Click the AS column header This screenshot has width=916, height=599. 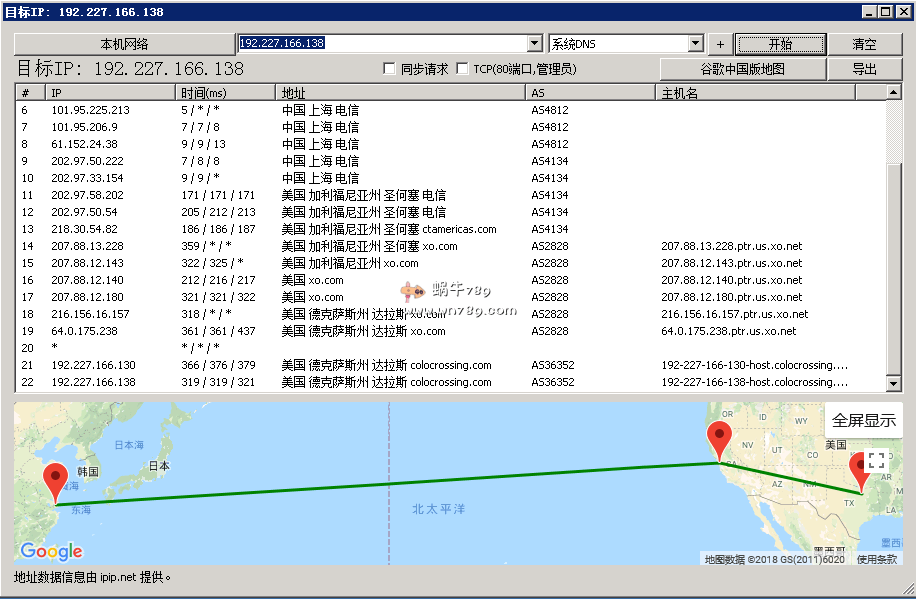590,93
